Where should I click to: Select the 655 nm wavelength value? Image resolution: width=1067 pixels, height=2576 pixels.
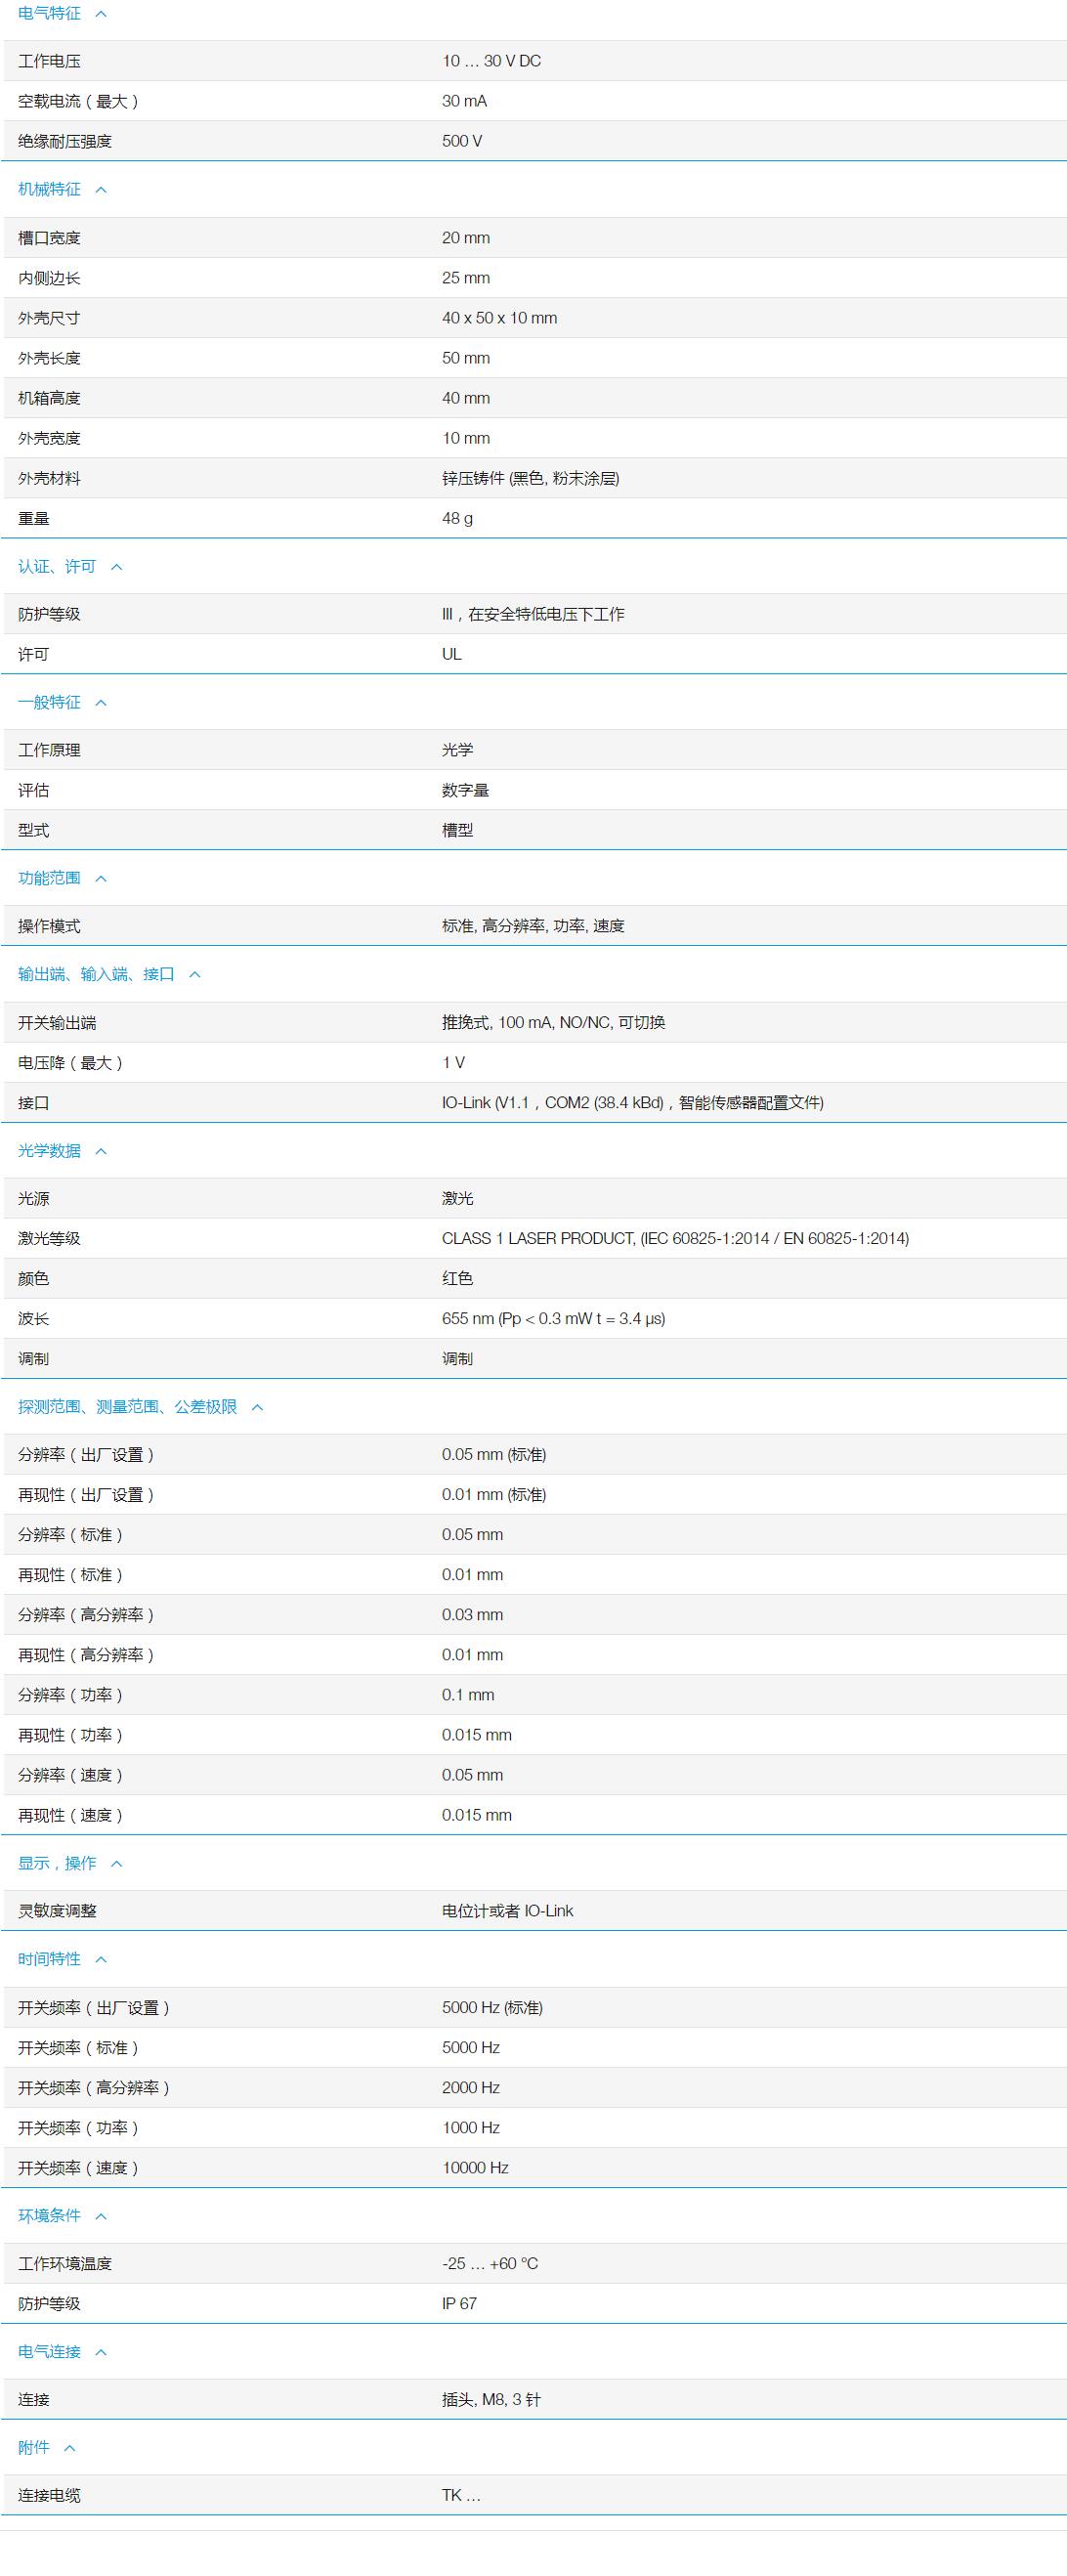tap(553, 1318)
